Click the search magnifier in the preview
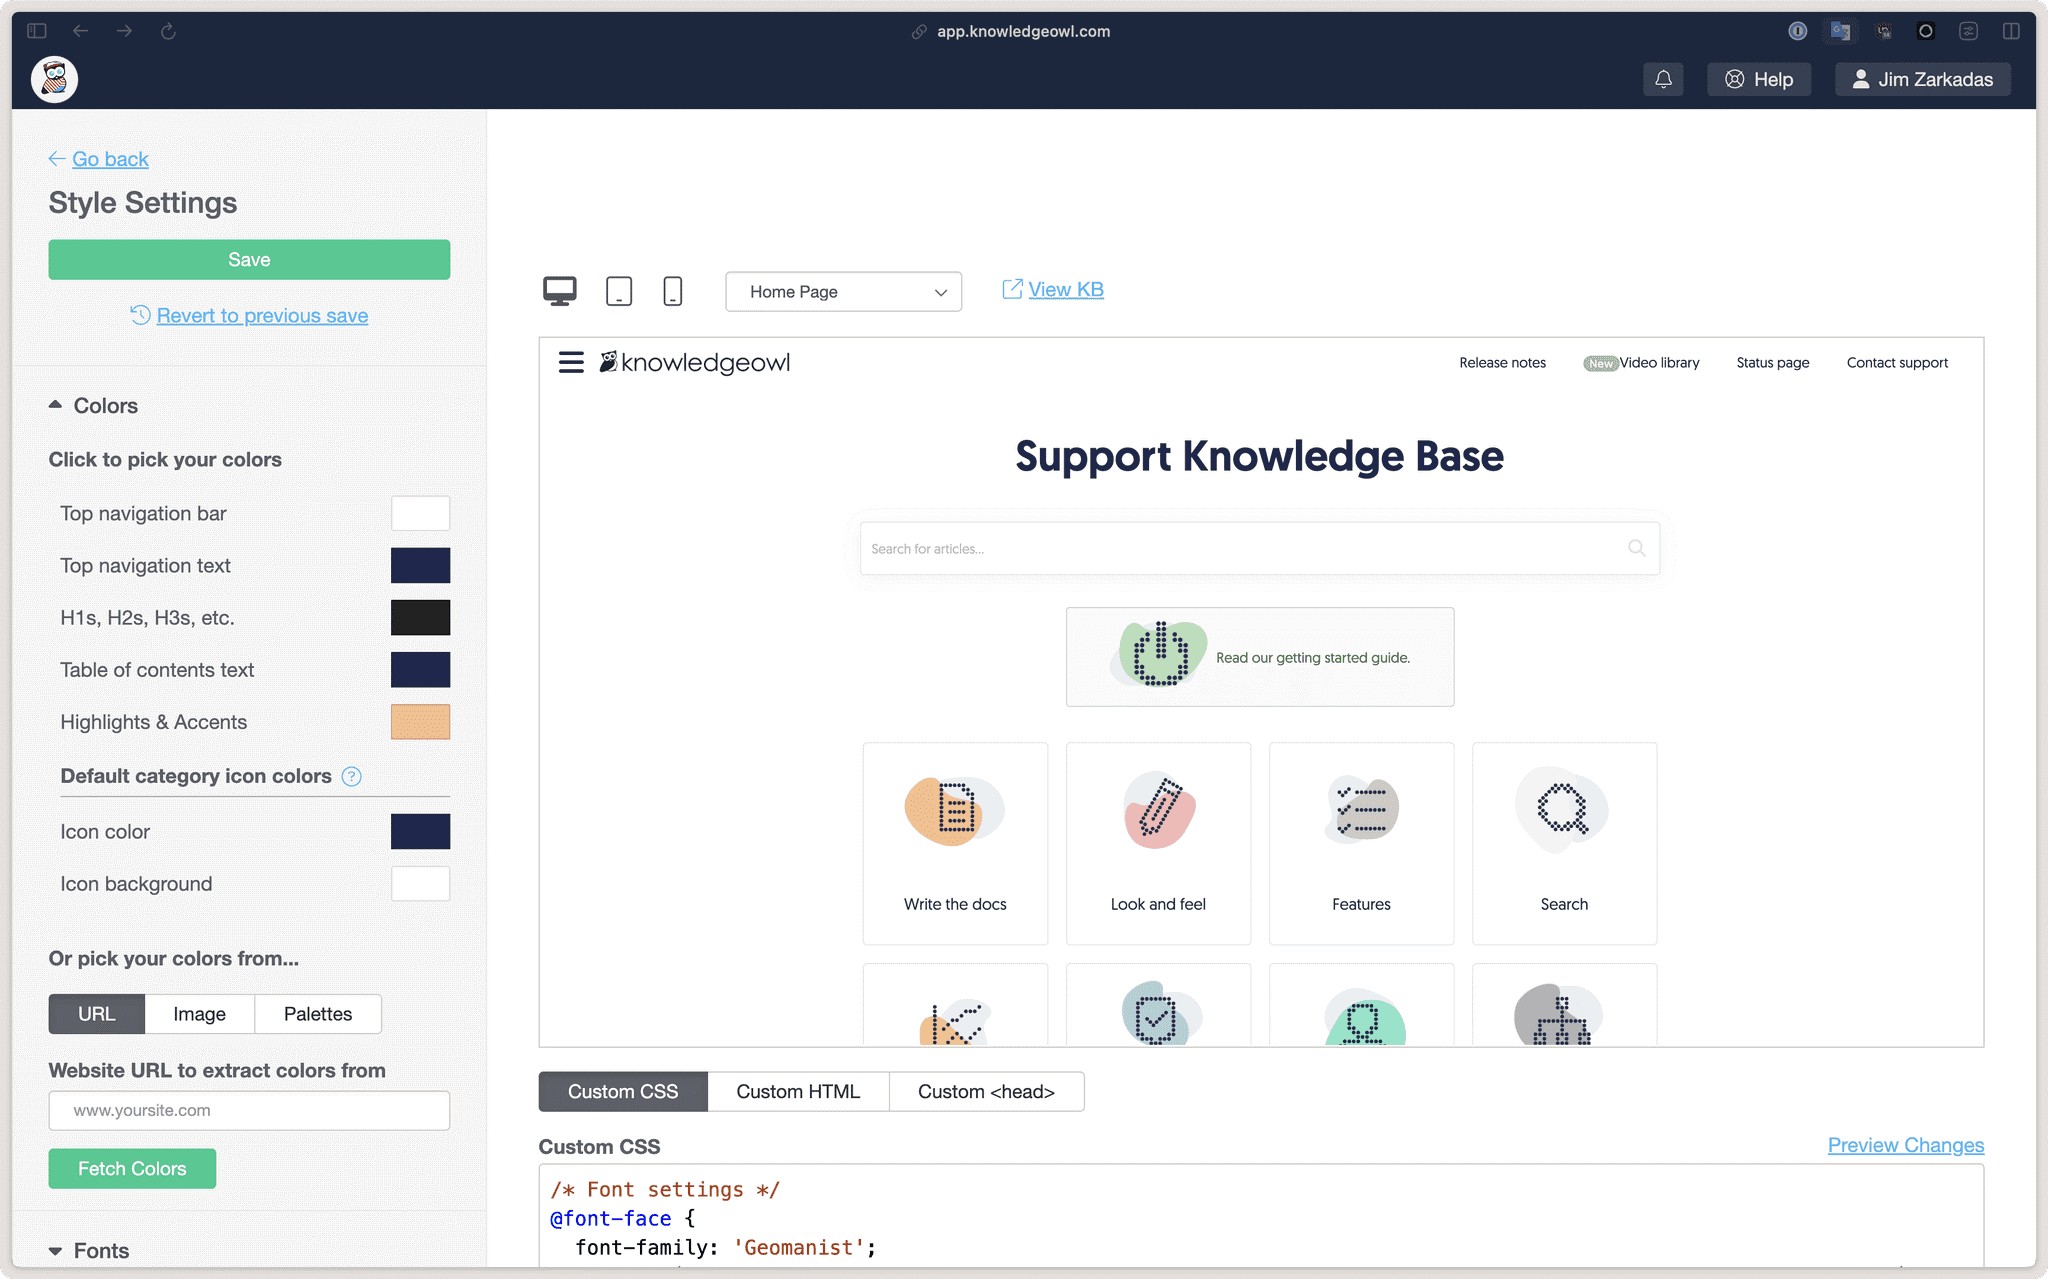This screenshot has height=1279, width=2048. (x=1636, y=548)
